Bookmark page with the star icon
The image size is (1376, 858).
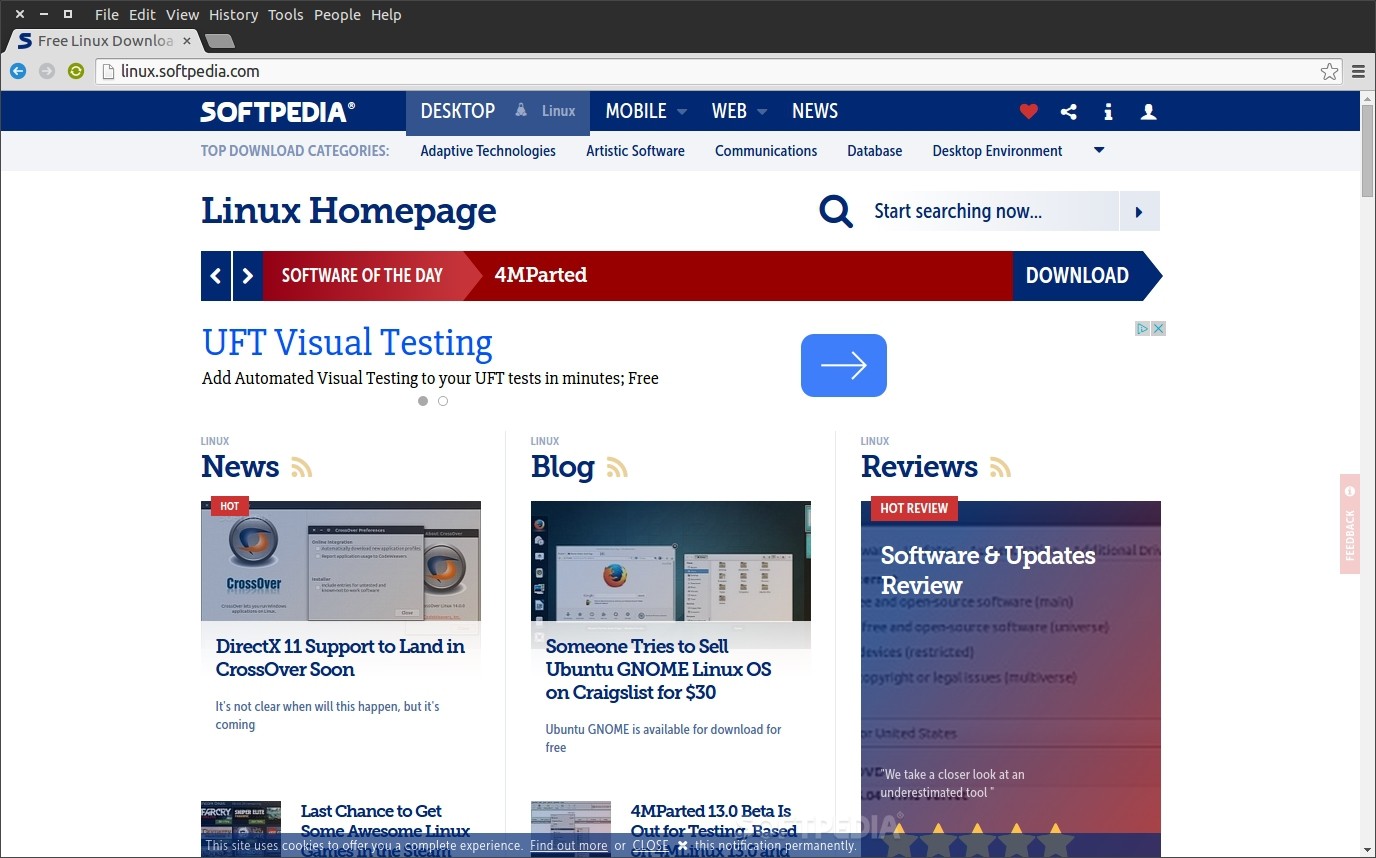click(1329, 71)
